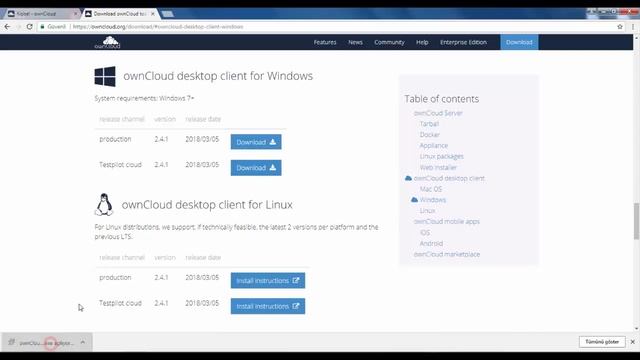The width and height of the screenshot is (640, 360).
Task: Click the ownCloud logo in the header
Action: [x=107, y=42]
